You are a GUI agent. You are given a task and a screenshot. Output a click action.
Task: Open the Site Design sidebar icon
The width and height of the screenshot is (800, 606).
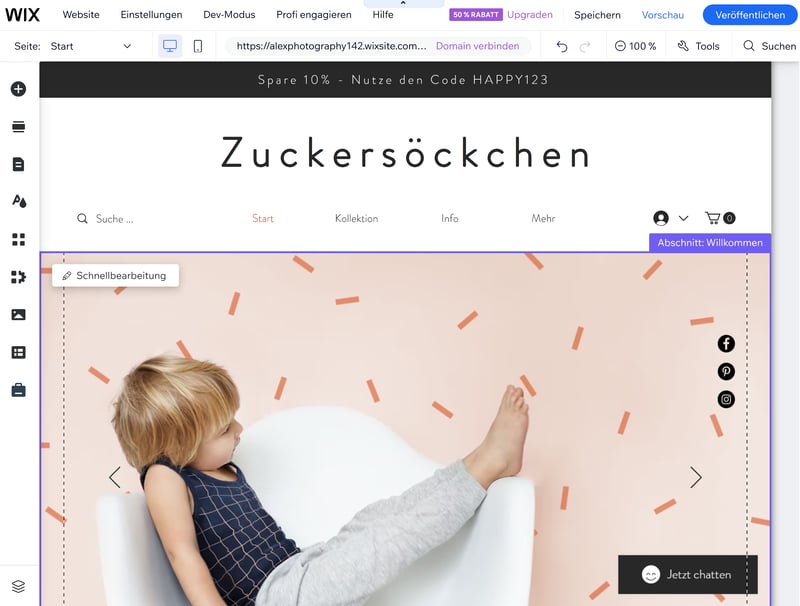point(19,201)
